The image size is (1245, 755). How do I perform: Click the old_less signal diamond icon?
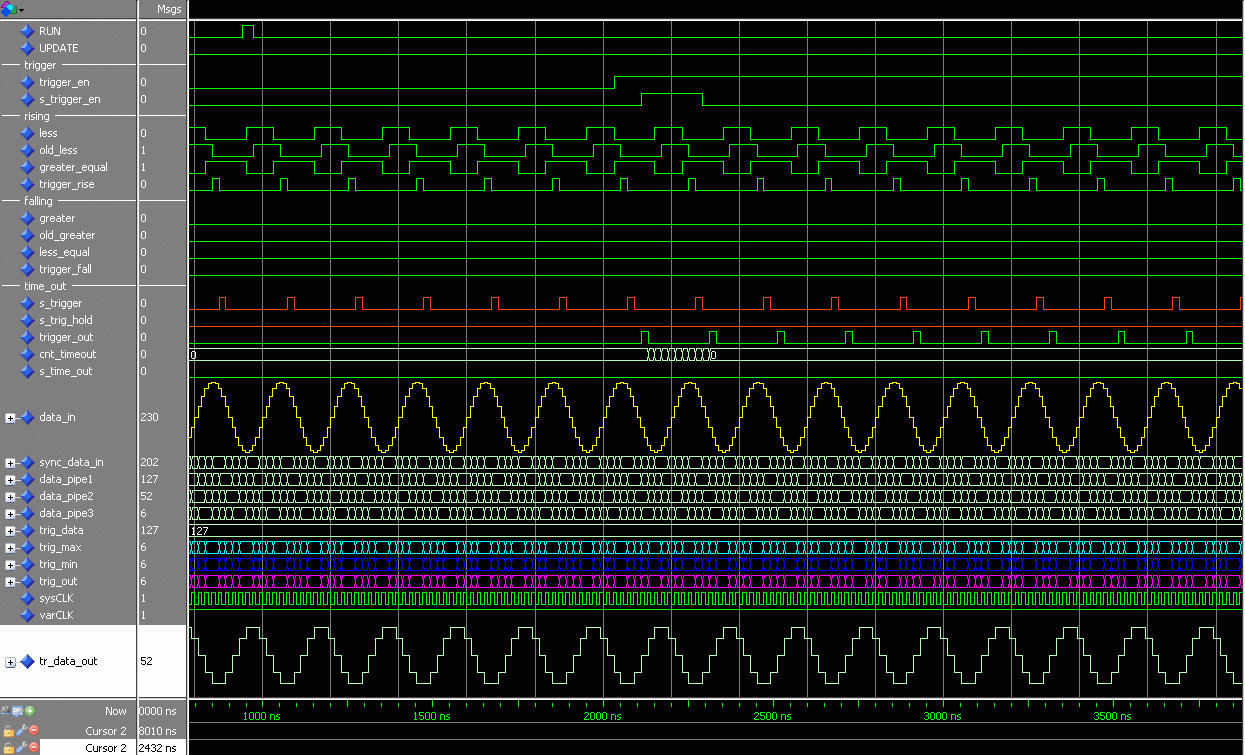27,150
